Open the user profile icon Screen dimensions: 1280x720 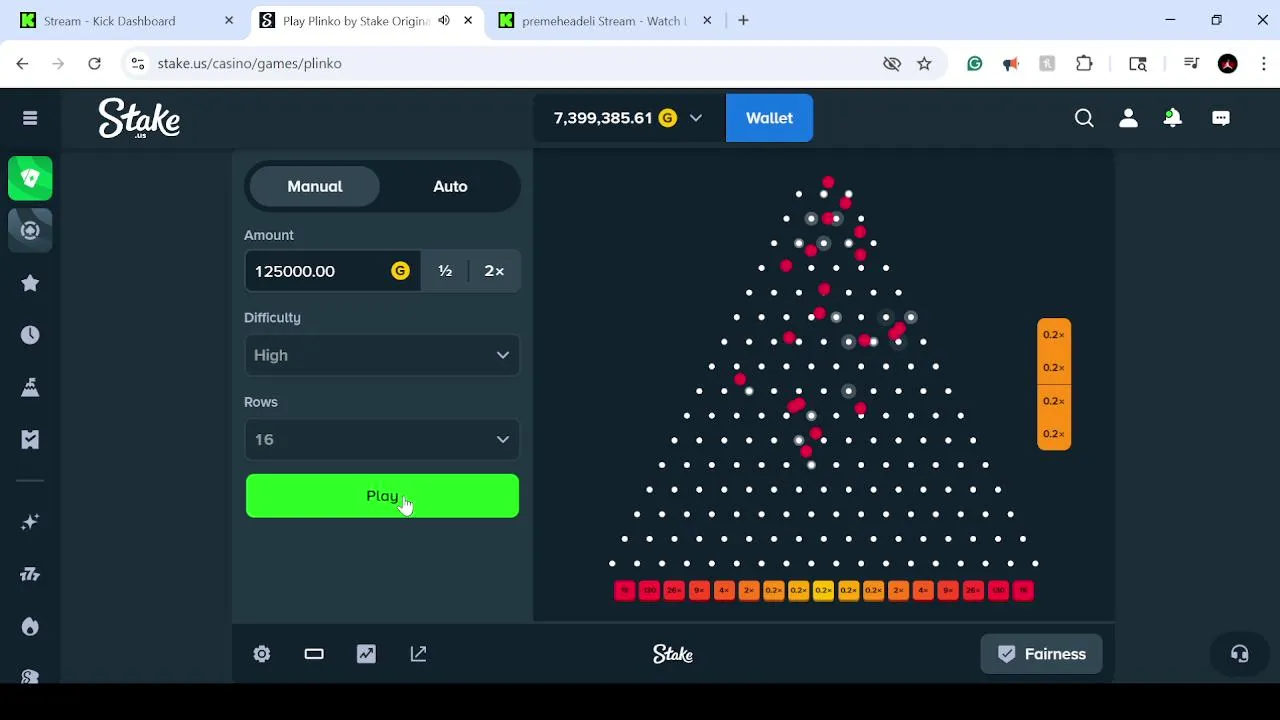coord(1128,118)
